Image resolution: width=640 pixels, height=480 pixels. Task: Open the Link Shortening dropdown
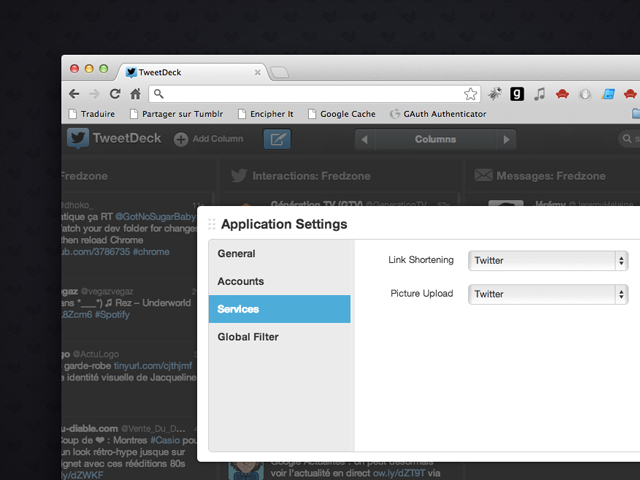coord(548,260)
